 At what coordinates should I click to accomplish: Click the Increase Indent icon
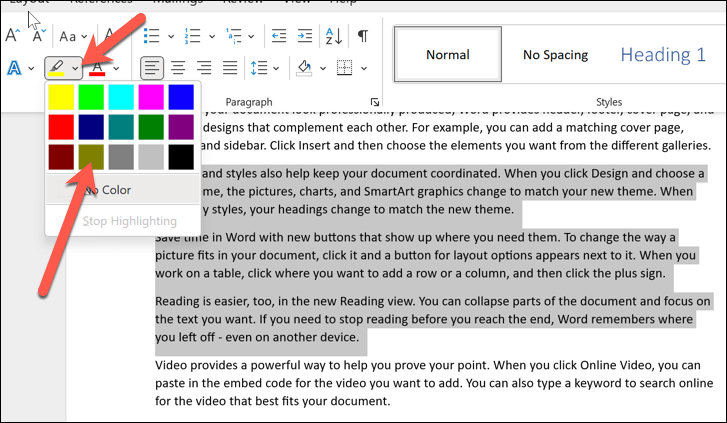click(305, 36)
